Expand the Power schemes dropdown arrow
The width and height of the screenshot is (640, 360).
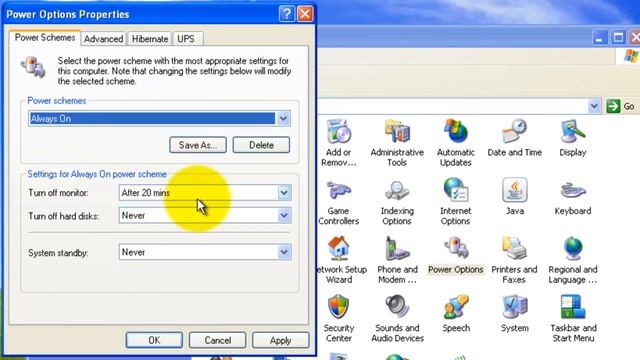click(x=283, y=119)
